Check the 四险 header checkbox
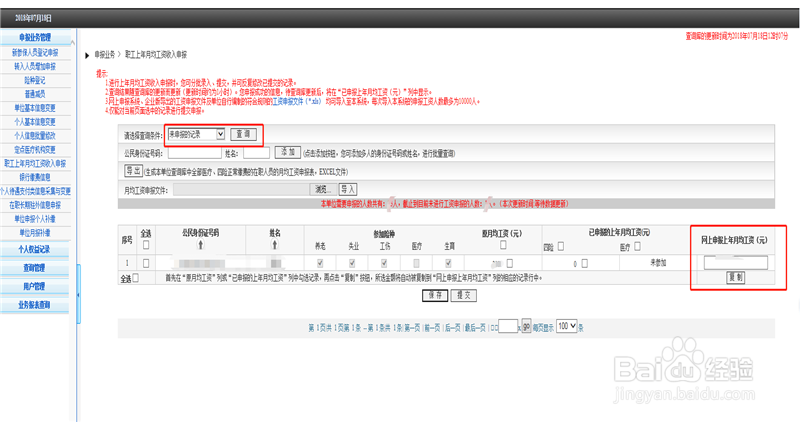The height and width of the screenshot is (422, 800). coord(561,246)
